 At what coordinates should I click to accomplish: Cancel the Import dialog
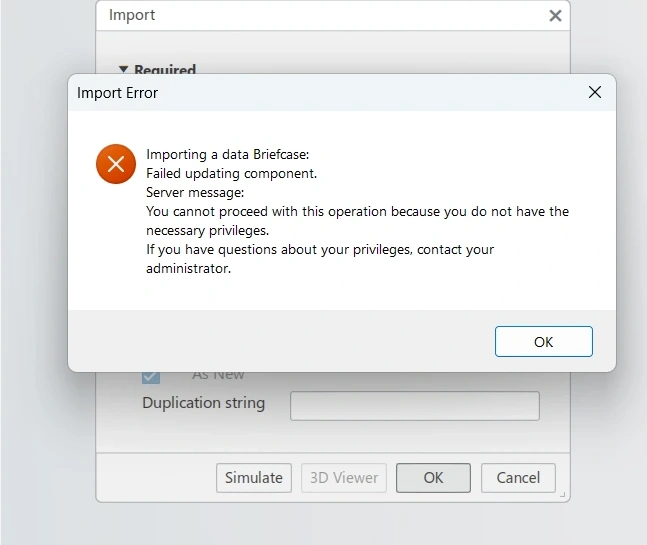click(518, 478)
